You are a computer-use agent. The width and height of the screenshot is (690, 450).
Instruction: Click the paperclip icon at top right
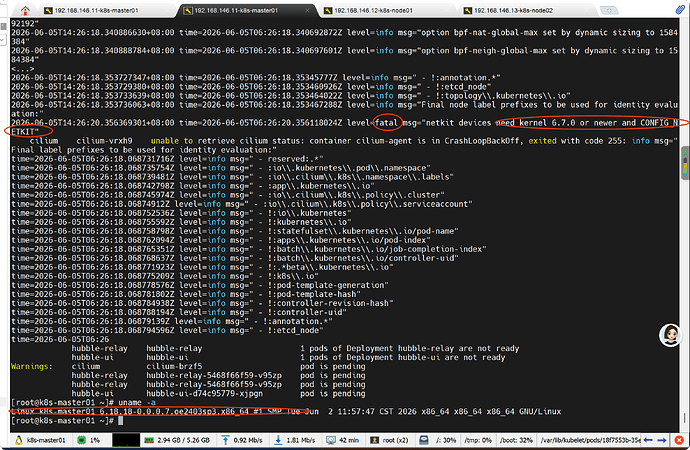(x=680, y=10)
